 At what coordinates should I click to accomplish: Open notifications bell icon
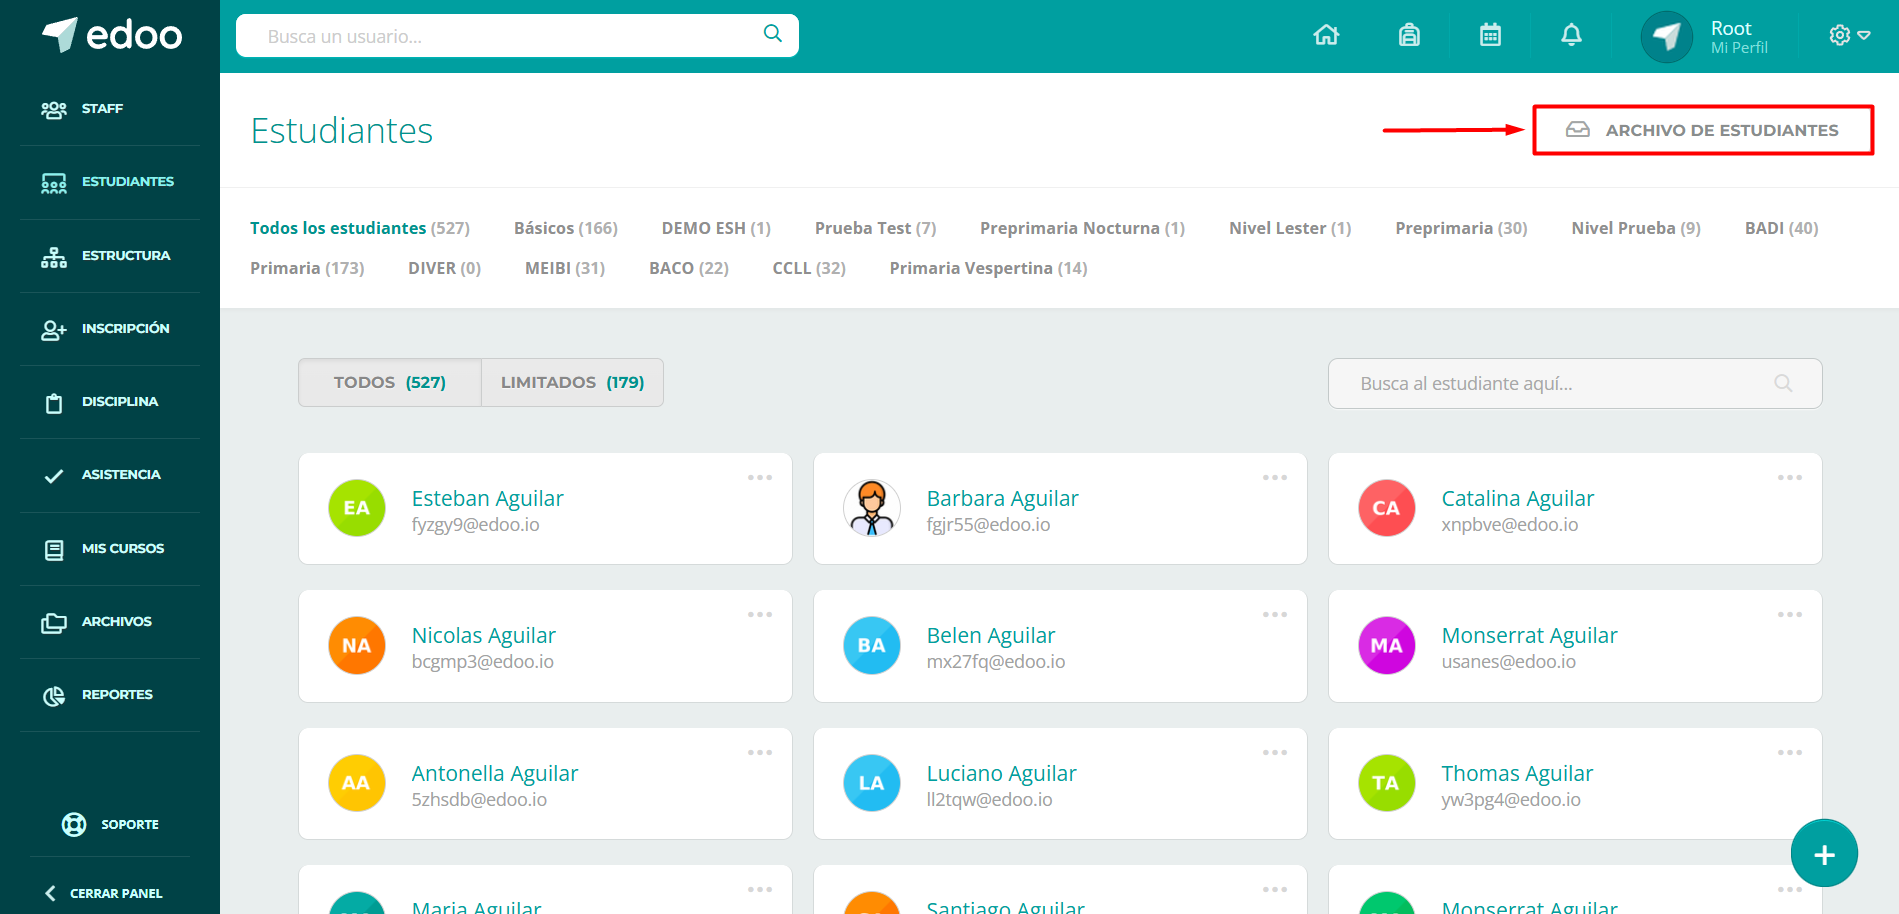(x=1571, y=35)
